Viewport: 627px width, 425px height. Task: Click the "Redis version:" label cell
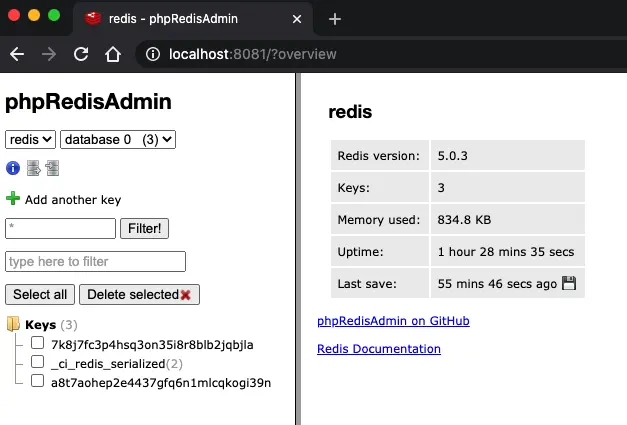tap(380, 155)
